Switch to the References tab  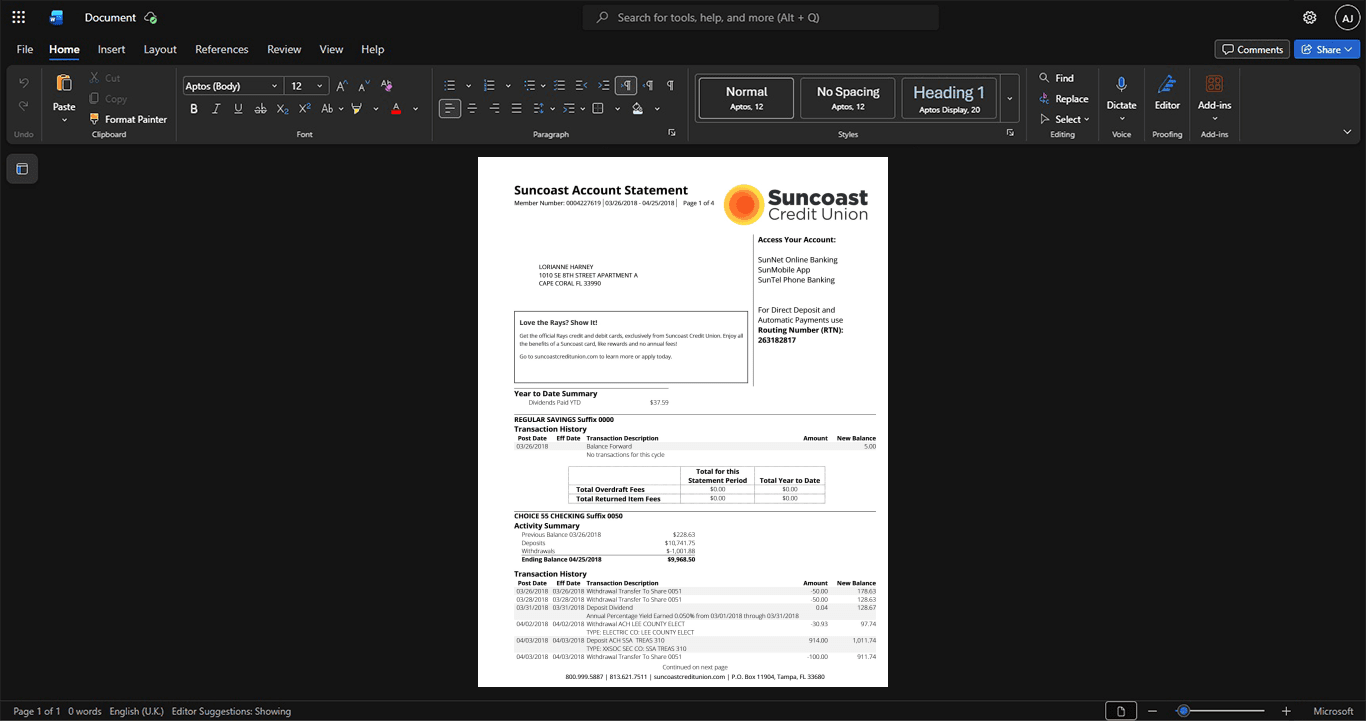click(221, 49)
